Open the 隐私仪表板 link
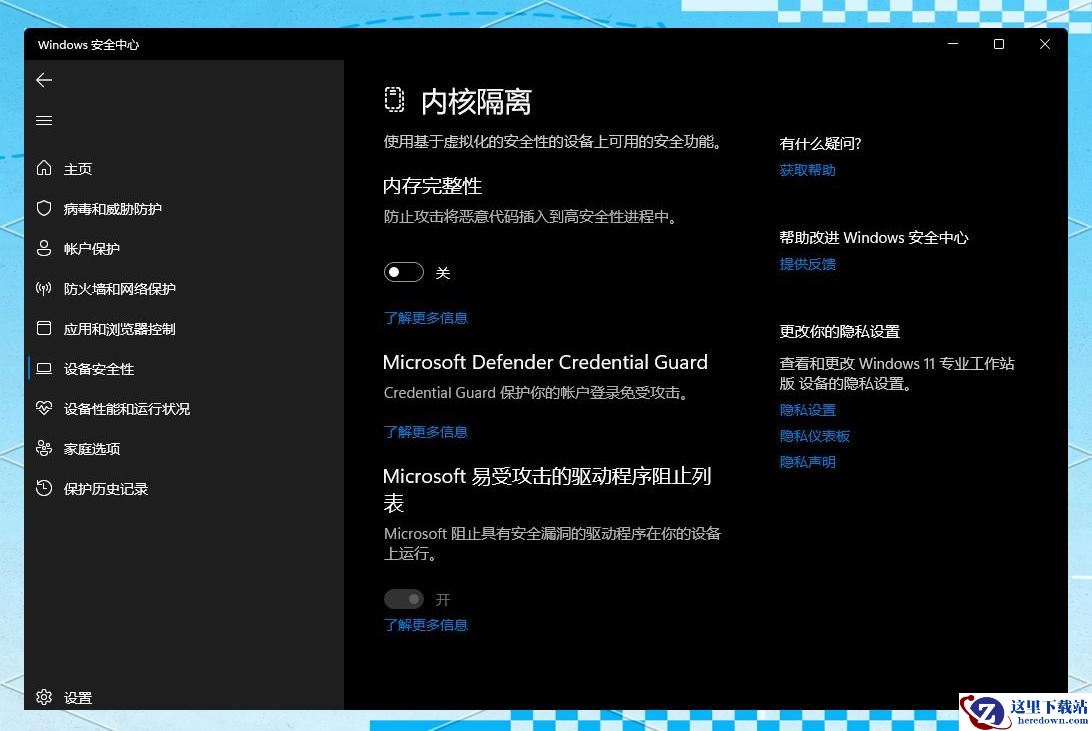 tap(814, 437)
